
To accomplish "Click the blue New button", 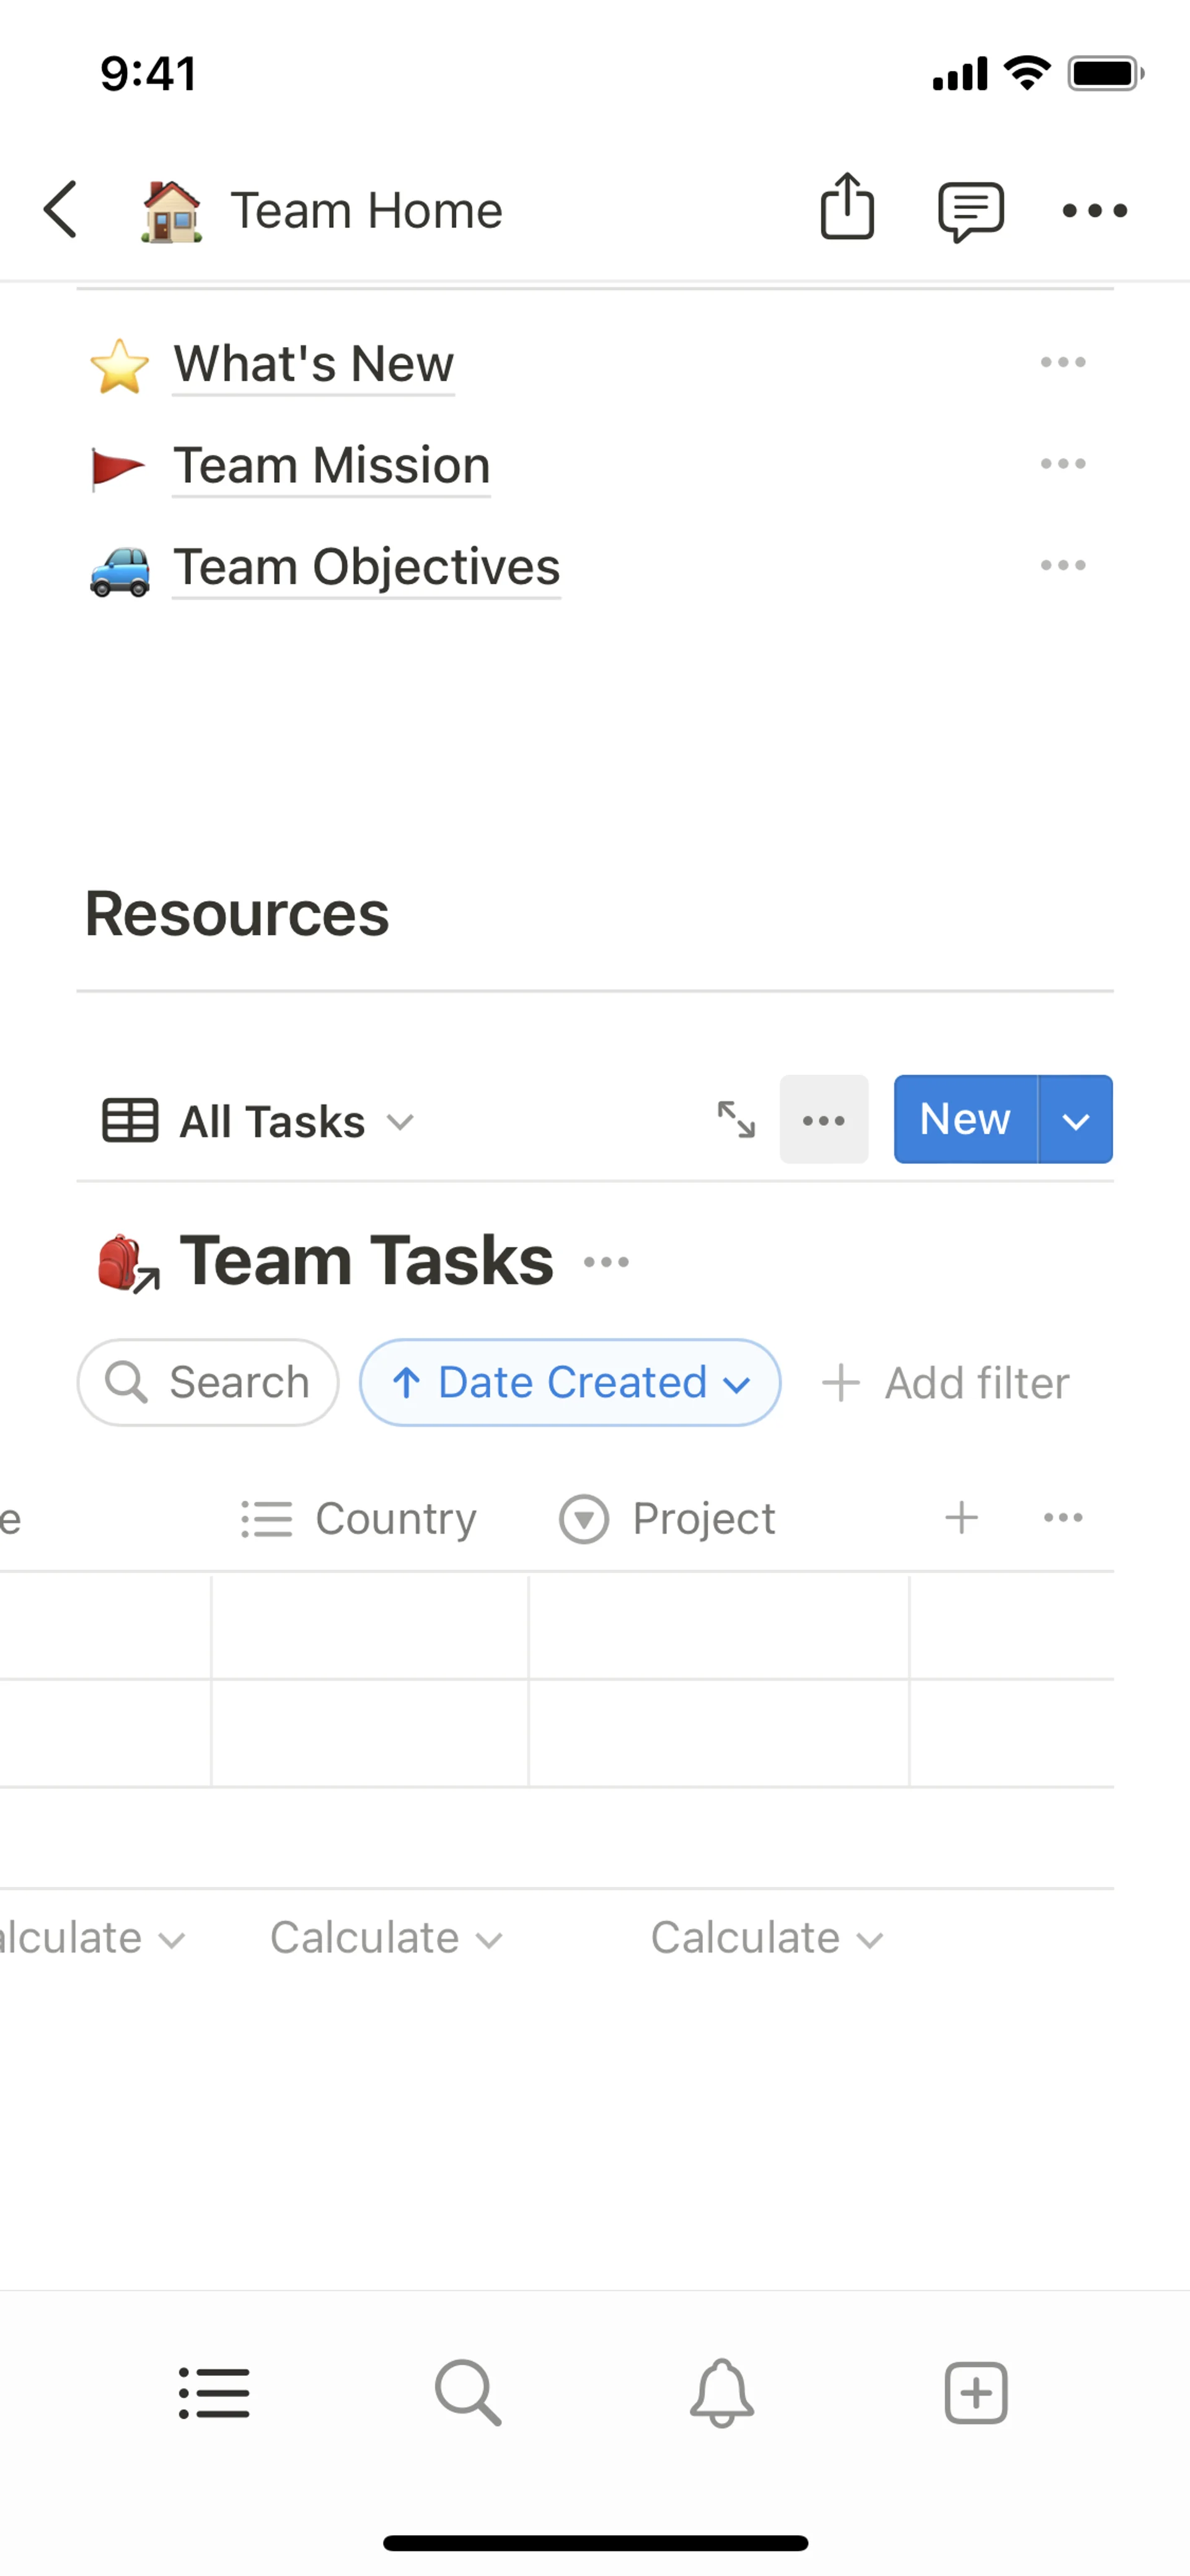I will coord(964,1120).
